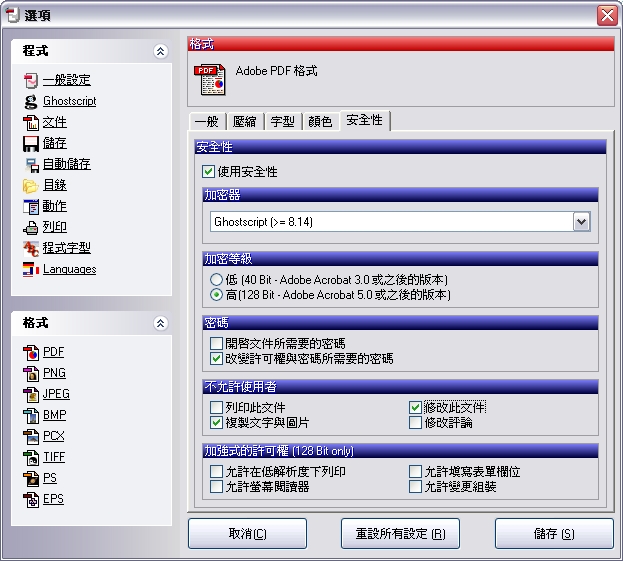Open the 目錄 link
This screenshot has width=623, height=561.
pyautogui.click(x=55, y=185)
